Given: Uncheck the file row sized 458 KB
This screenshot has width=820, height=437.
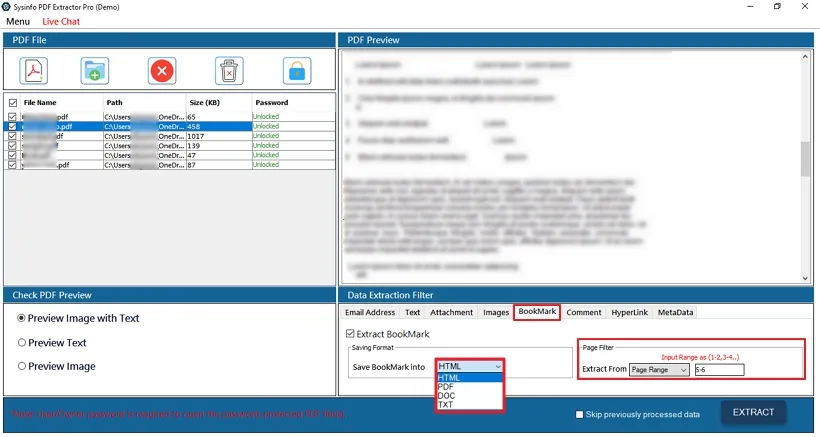Looking at the screenshot, I should click(13, 126).
